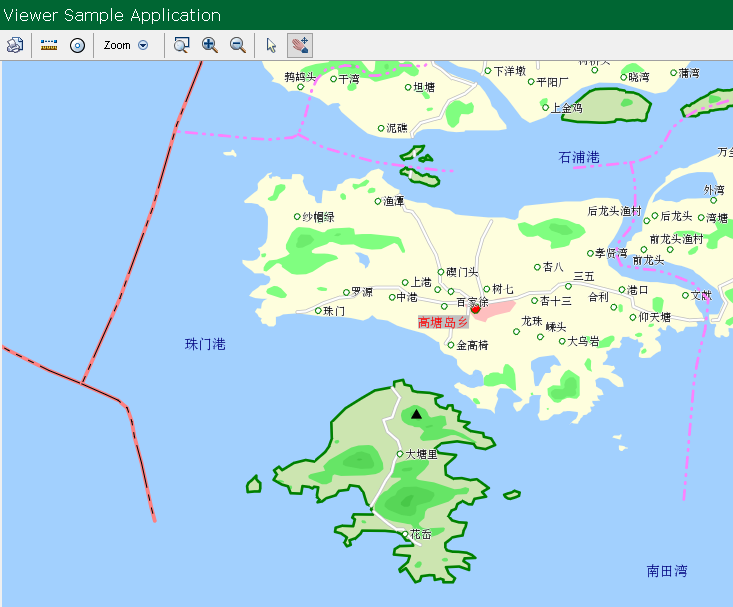Click the 纱帽绿 village label
733x607 pixels.
tap(318, 217)
